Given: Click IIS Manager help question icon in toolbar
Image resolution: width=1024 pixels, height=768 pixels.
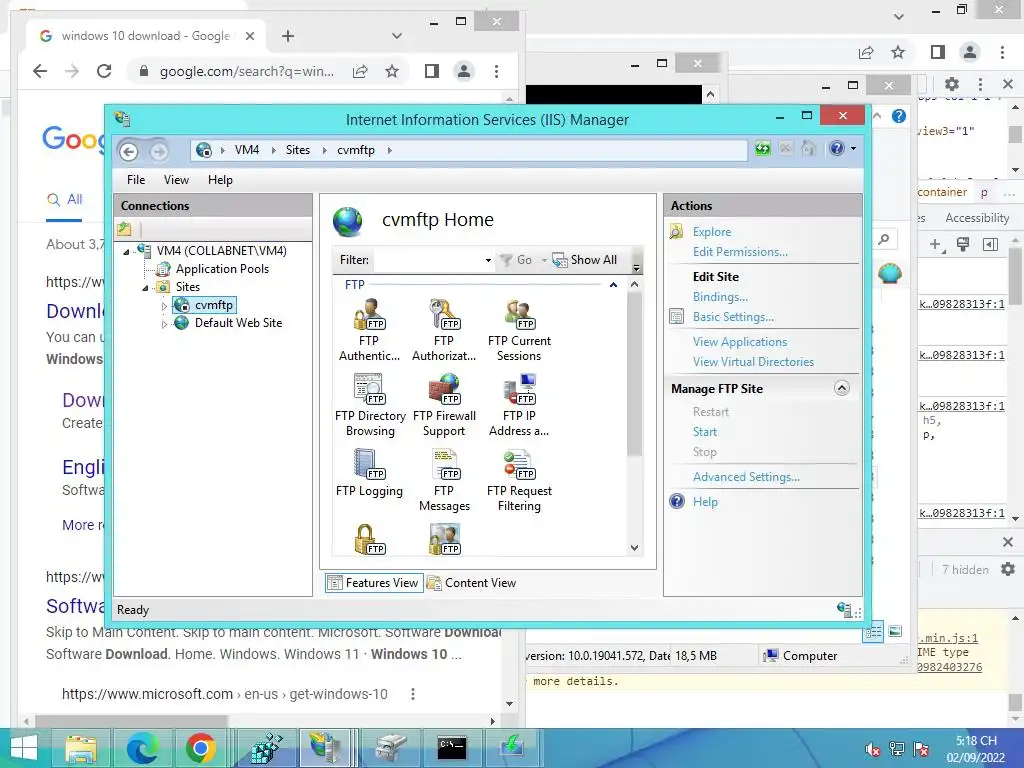Looking at the screenshot, I should 837,149.
